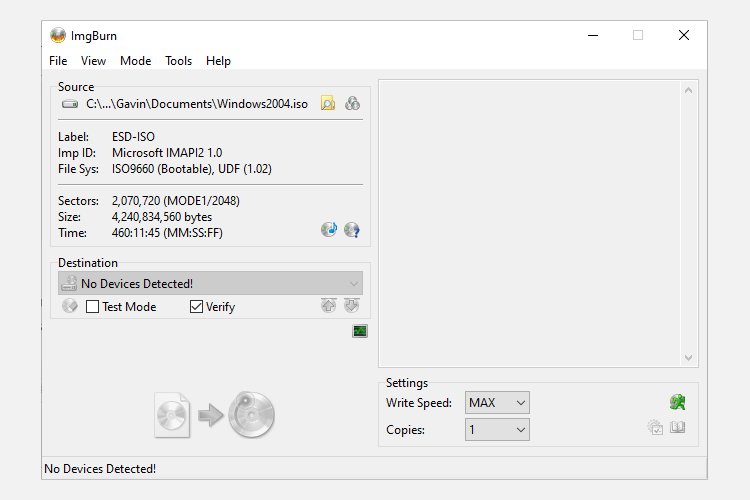Open the Tools menu

pyautogui.click(x=178, y=61)
